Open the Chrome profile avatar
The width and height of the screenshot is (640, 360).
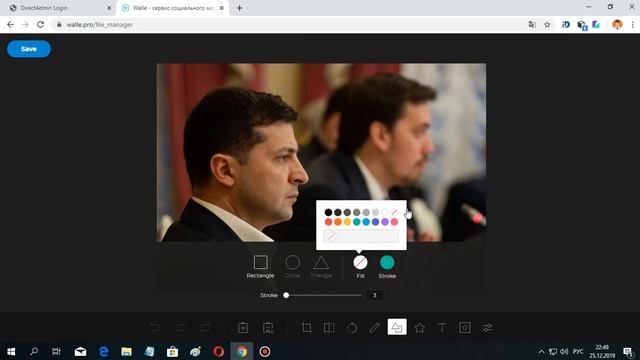(x=617, y=24)
